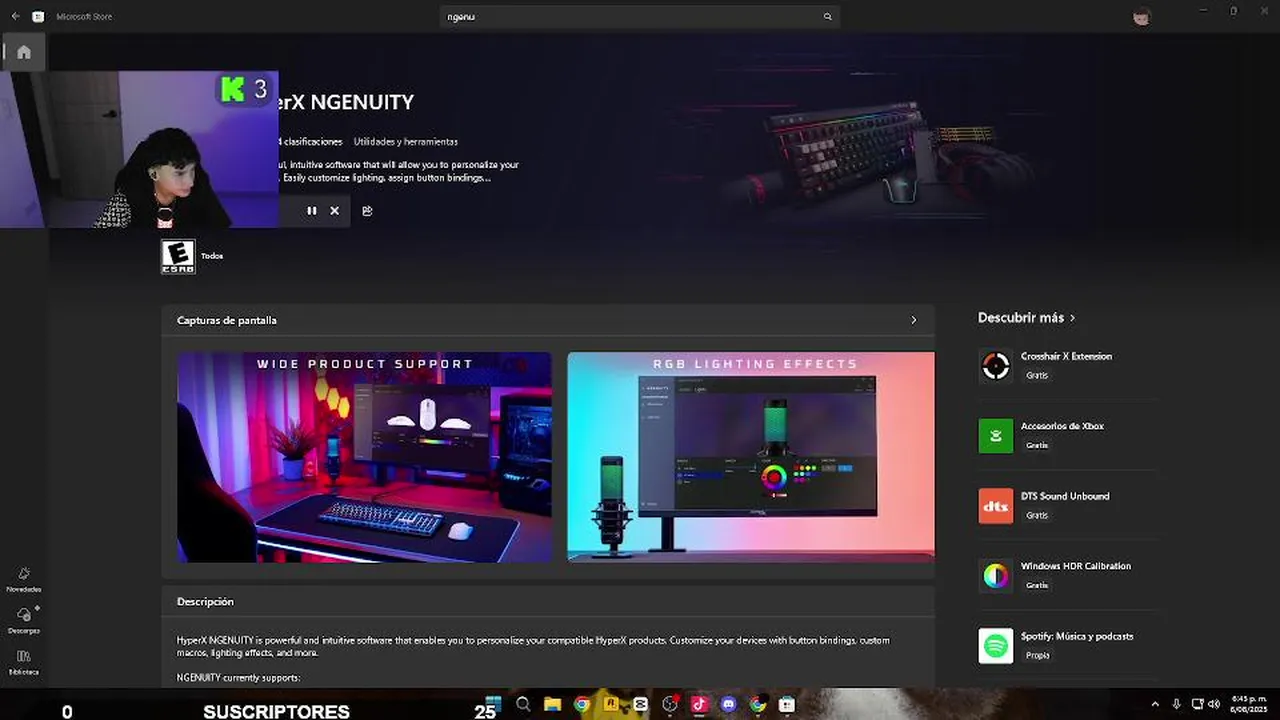This screenshot has width=1280, height=720.
Task: Open the Utilidades y herramientas category link
Action: 405,142
